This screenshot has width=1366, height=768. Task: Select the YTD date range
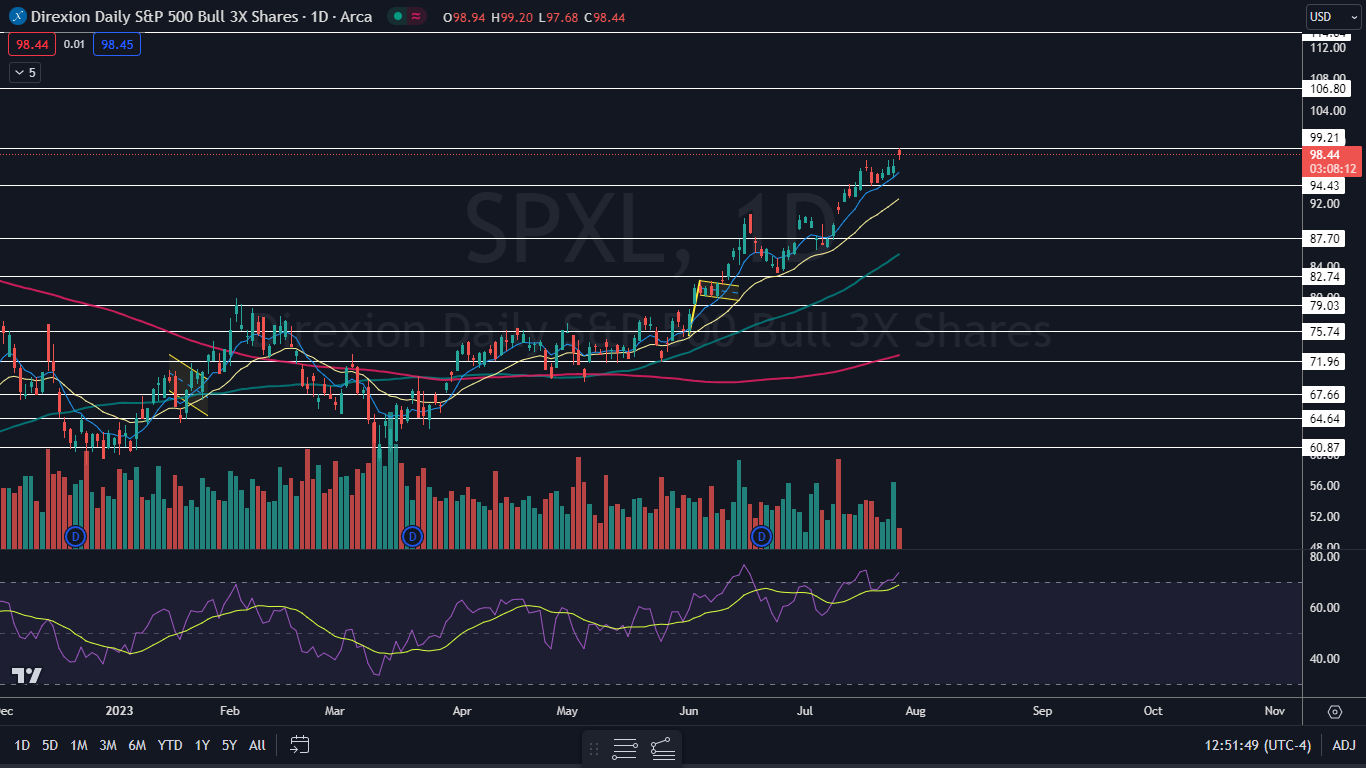click(x=170, y=745)
